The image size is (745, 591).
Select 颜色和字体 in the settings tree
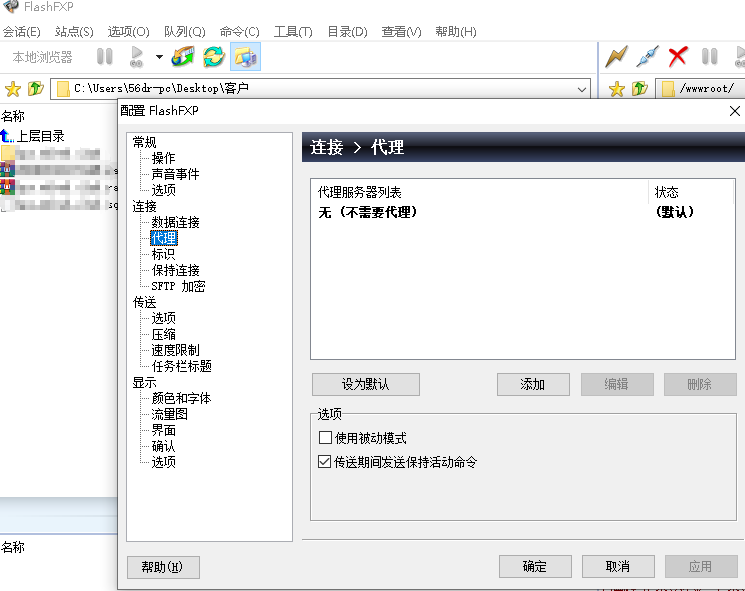181,398
